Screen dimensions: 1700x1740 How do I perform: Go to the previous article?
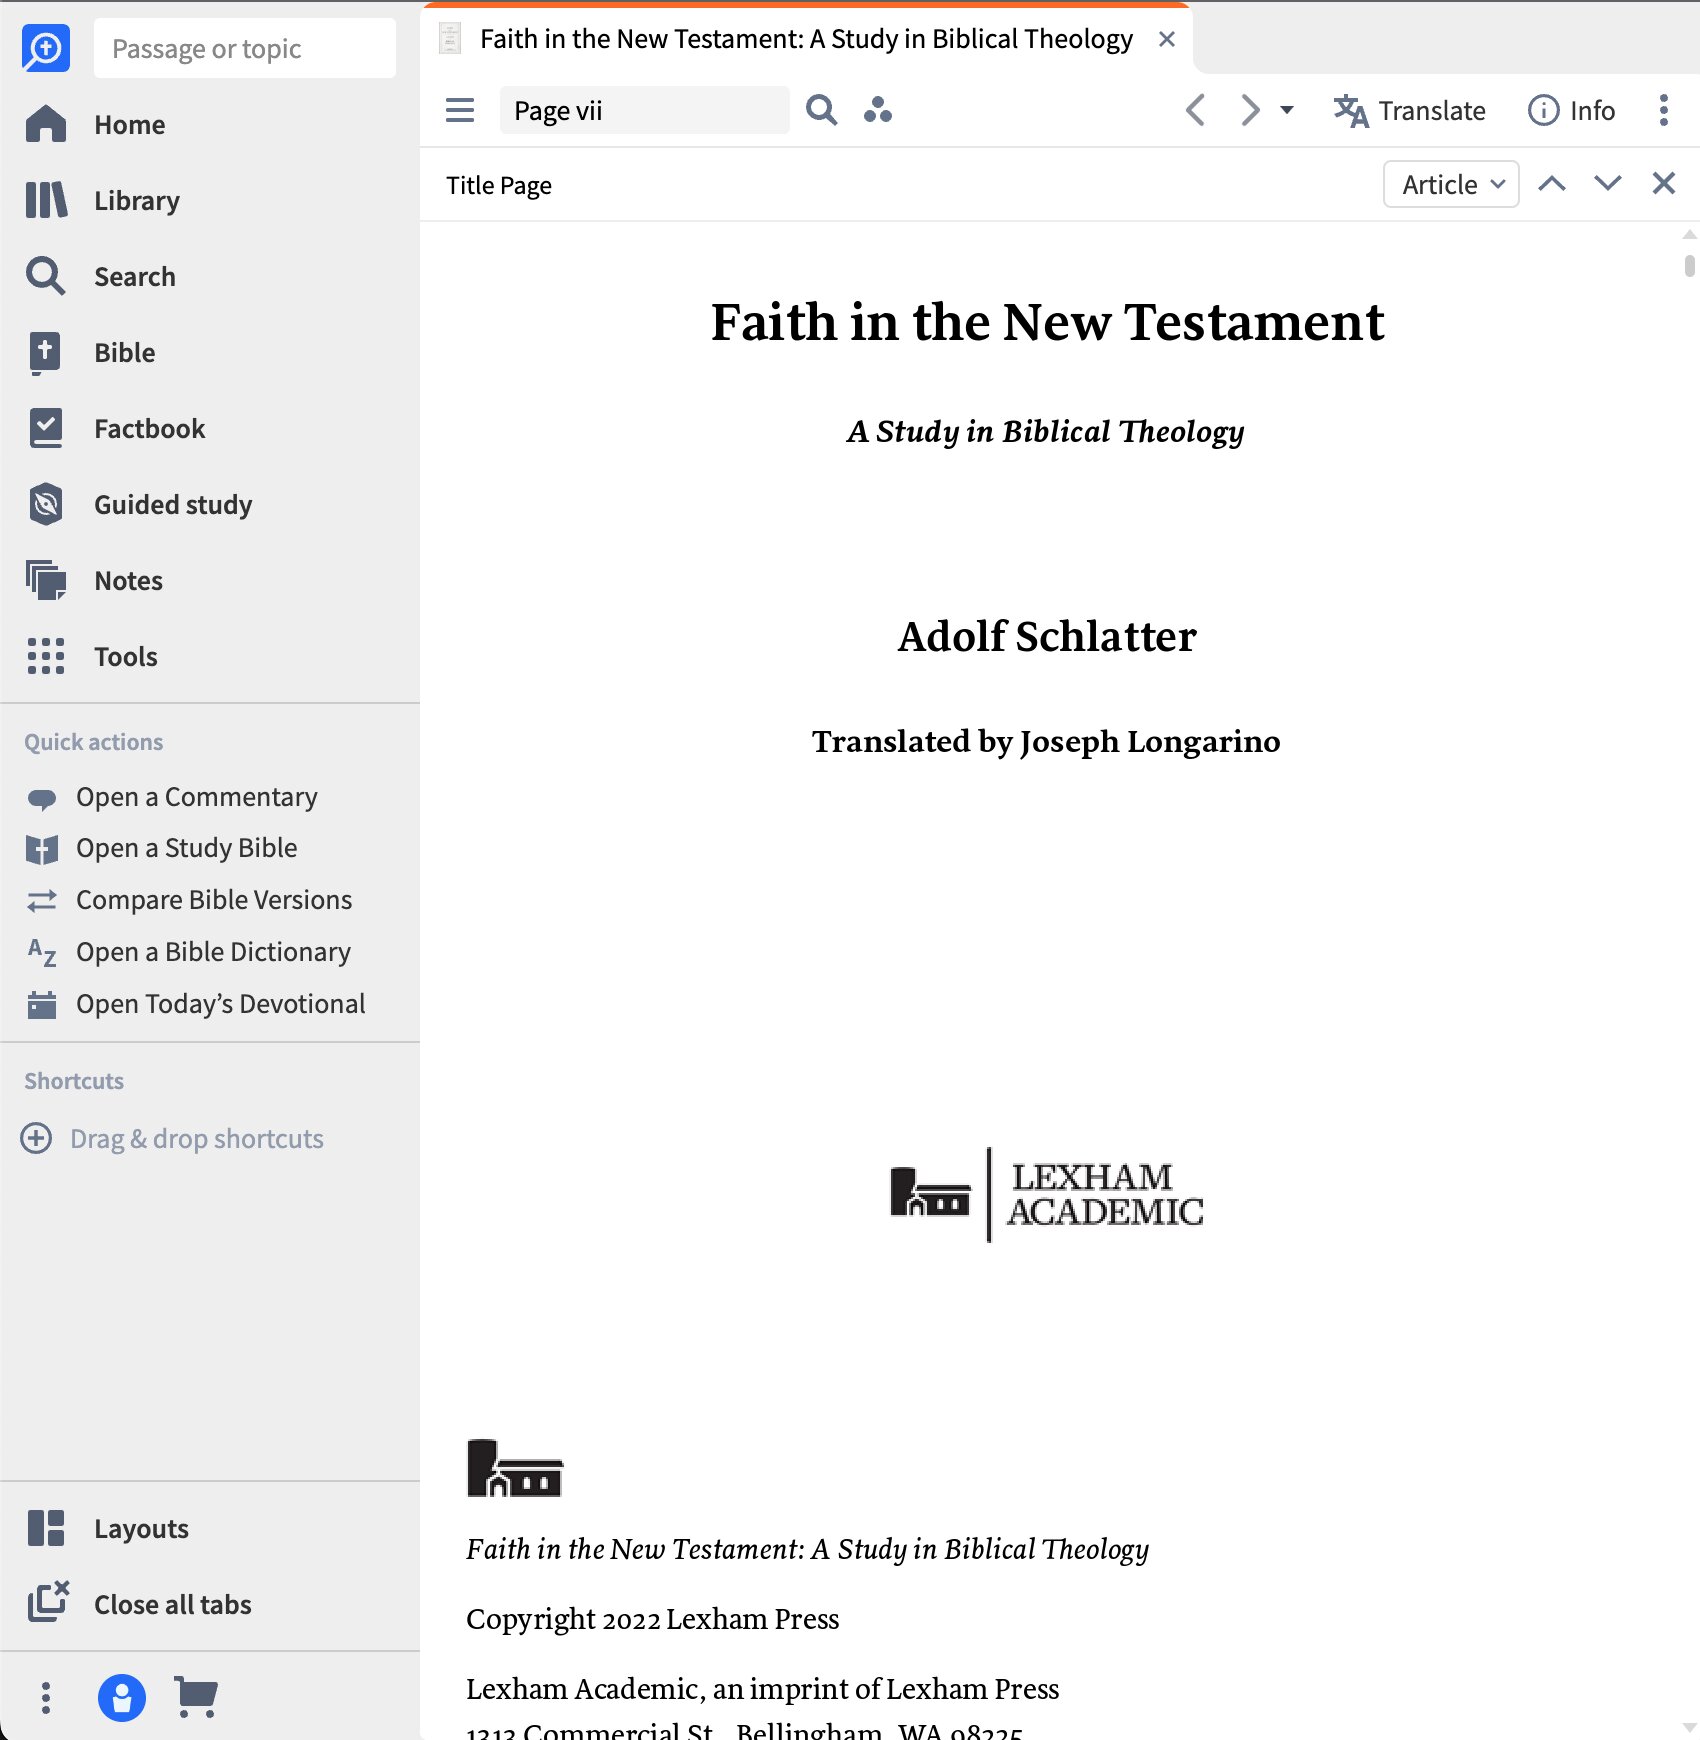click(1552, 183)
